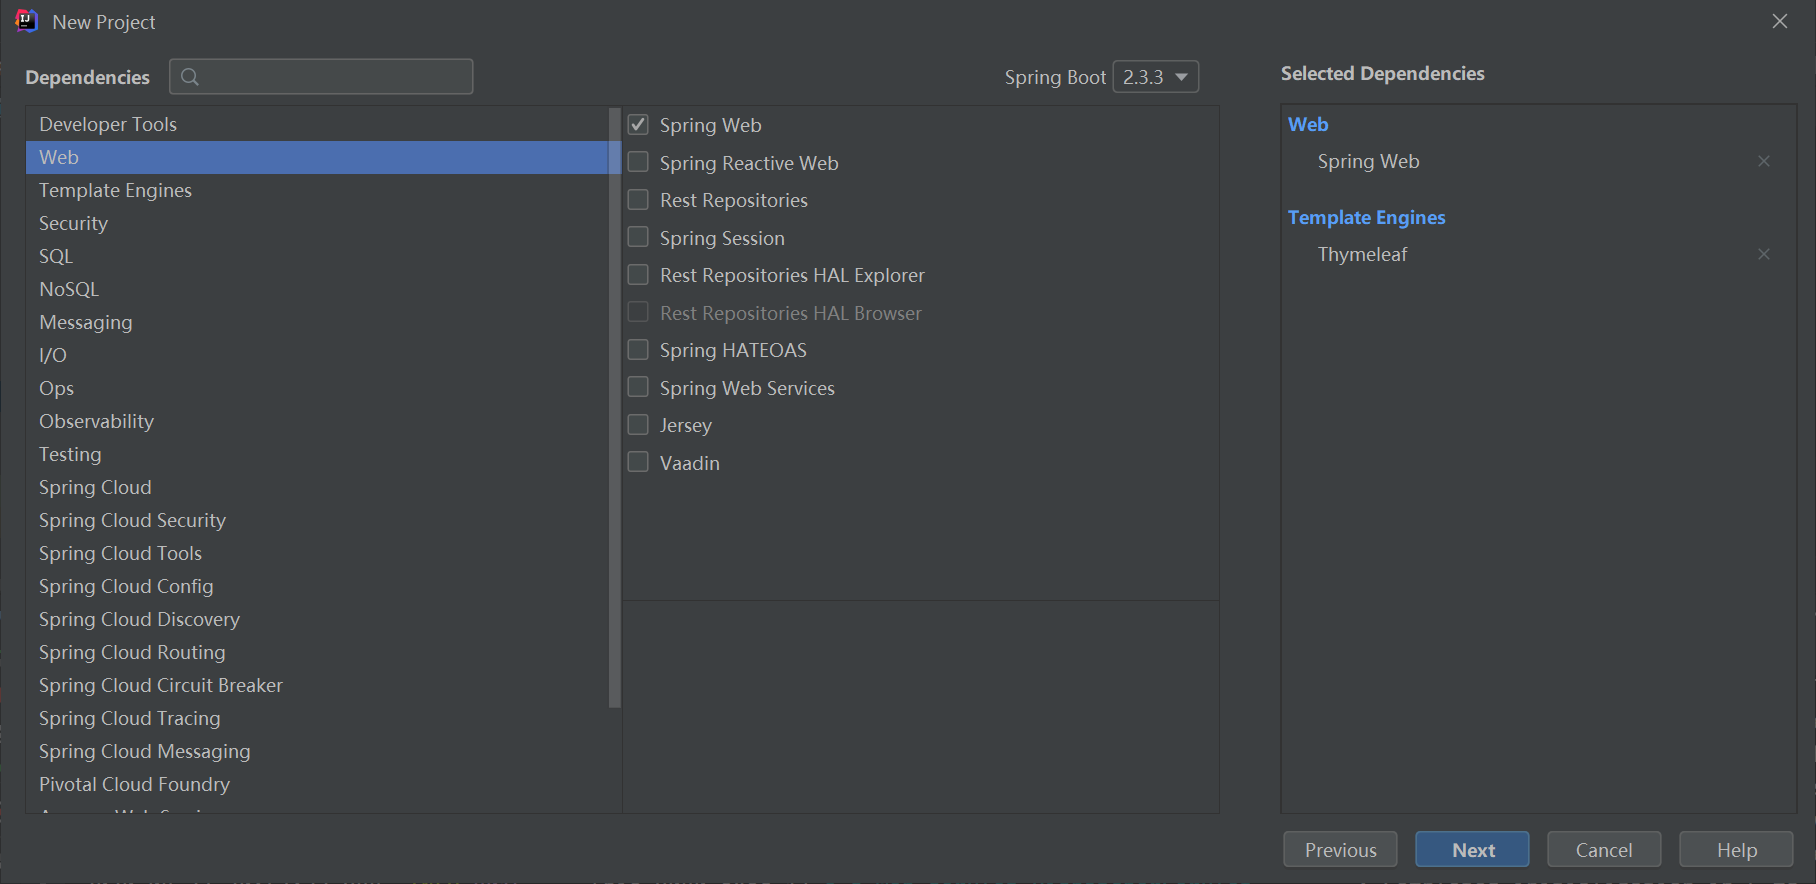
Task: Select the Security category
Action: (73, 223)
